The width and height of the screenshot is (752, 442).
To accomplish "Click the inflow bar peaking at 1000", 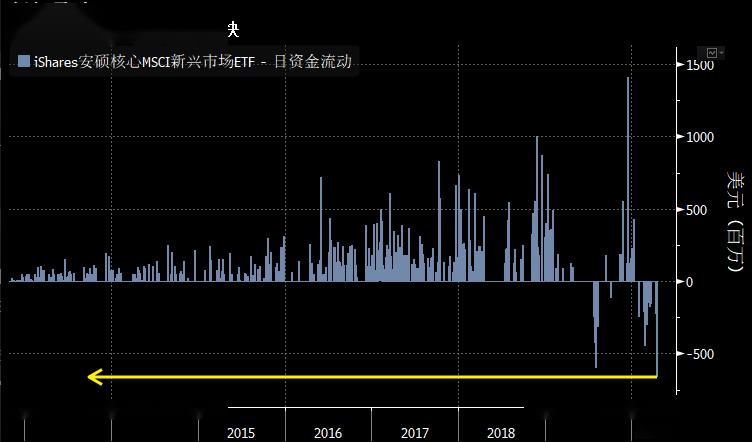I will [537, 209].
